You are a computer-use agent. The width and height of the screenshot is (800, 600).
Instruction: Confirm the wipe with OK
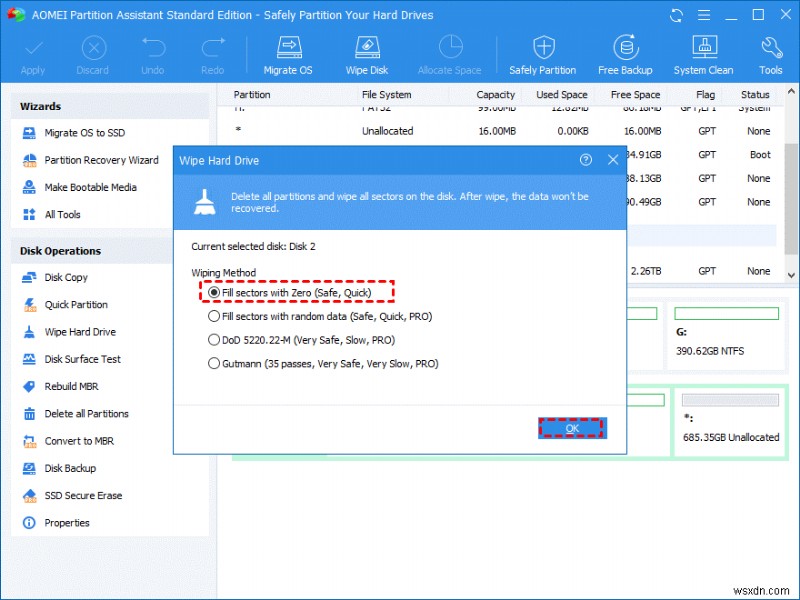click(x=572, y=427)
